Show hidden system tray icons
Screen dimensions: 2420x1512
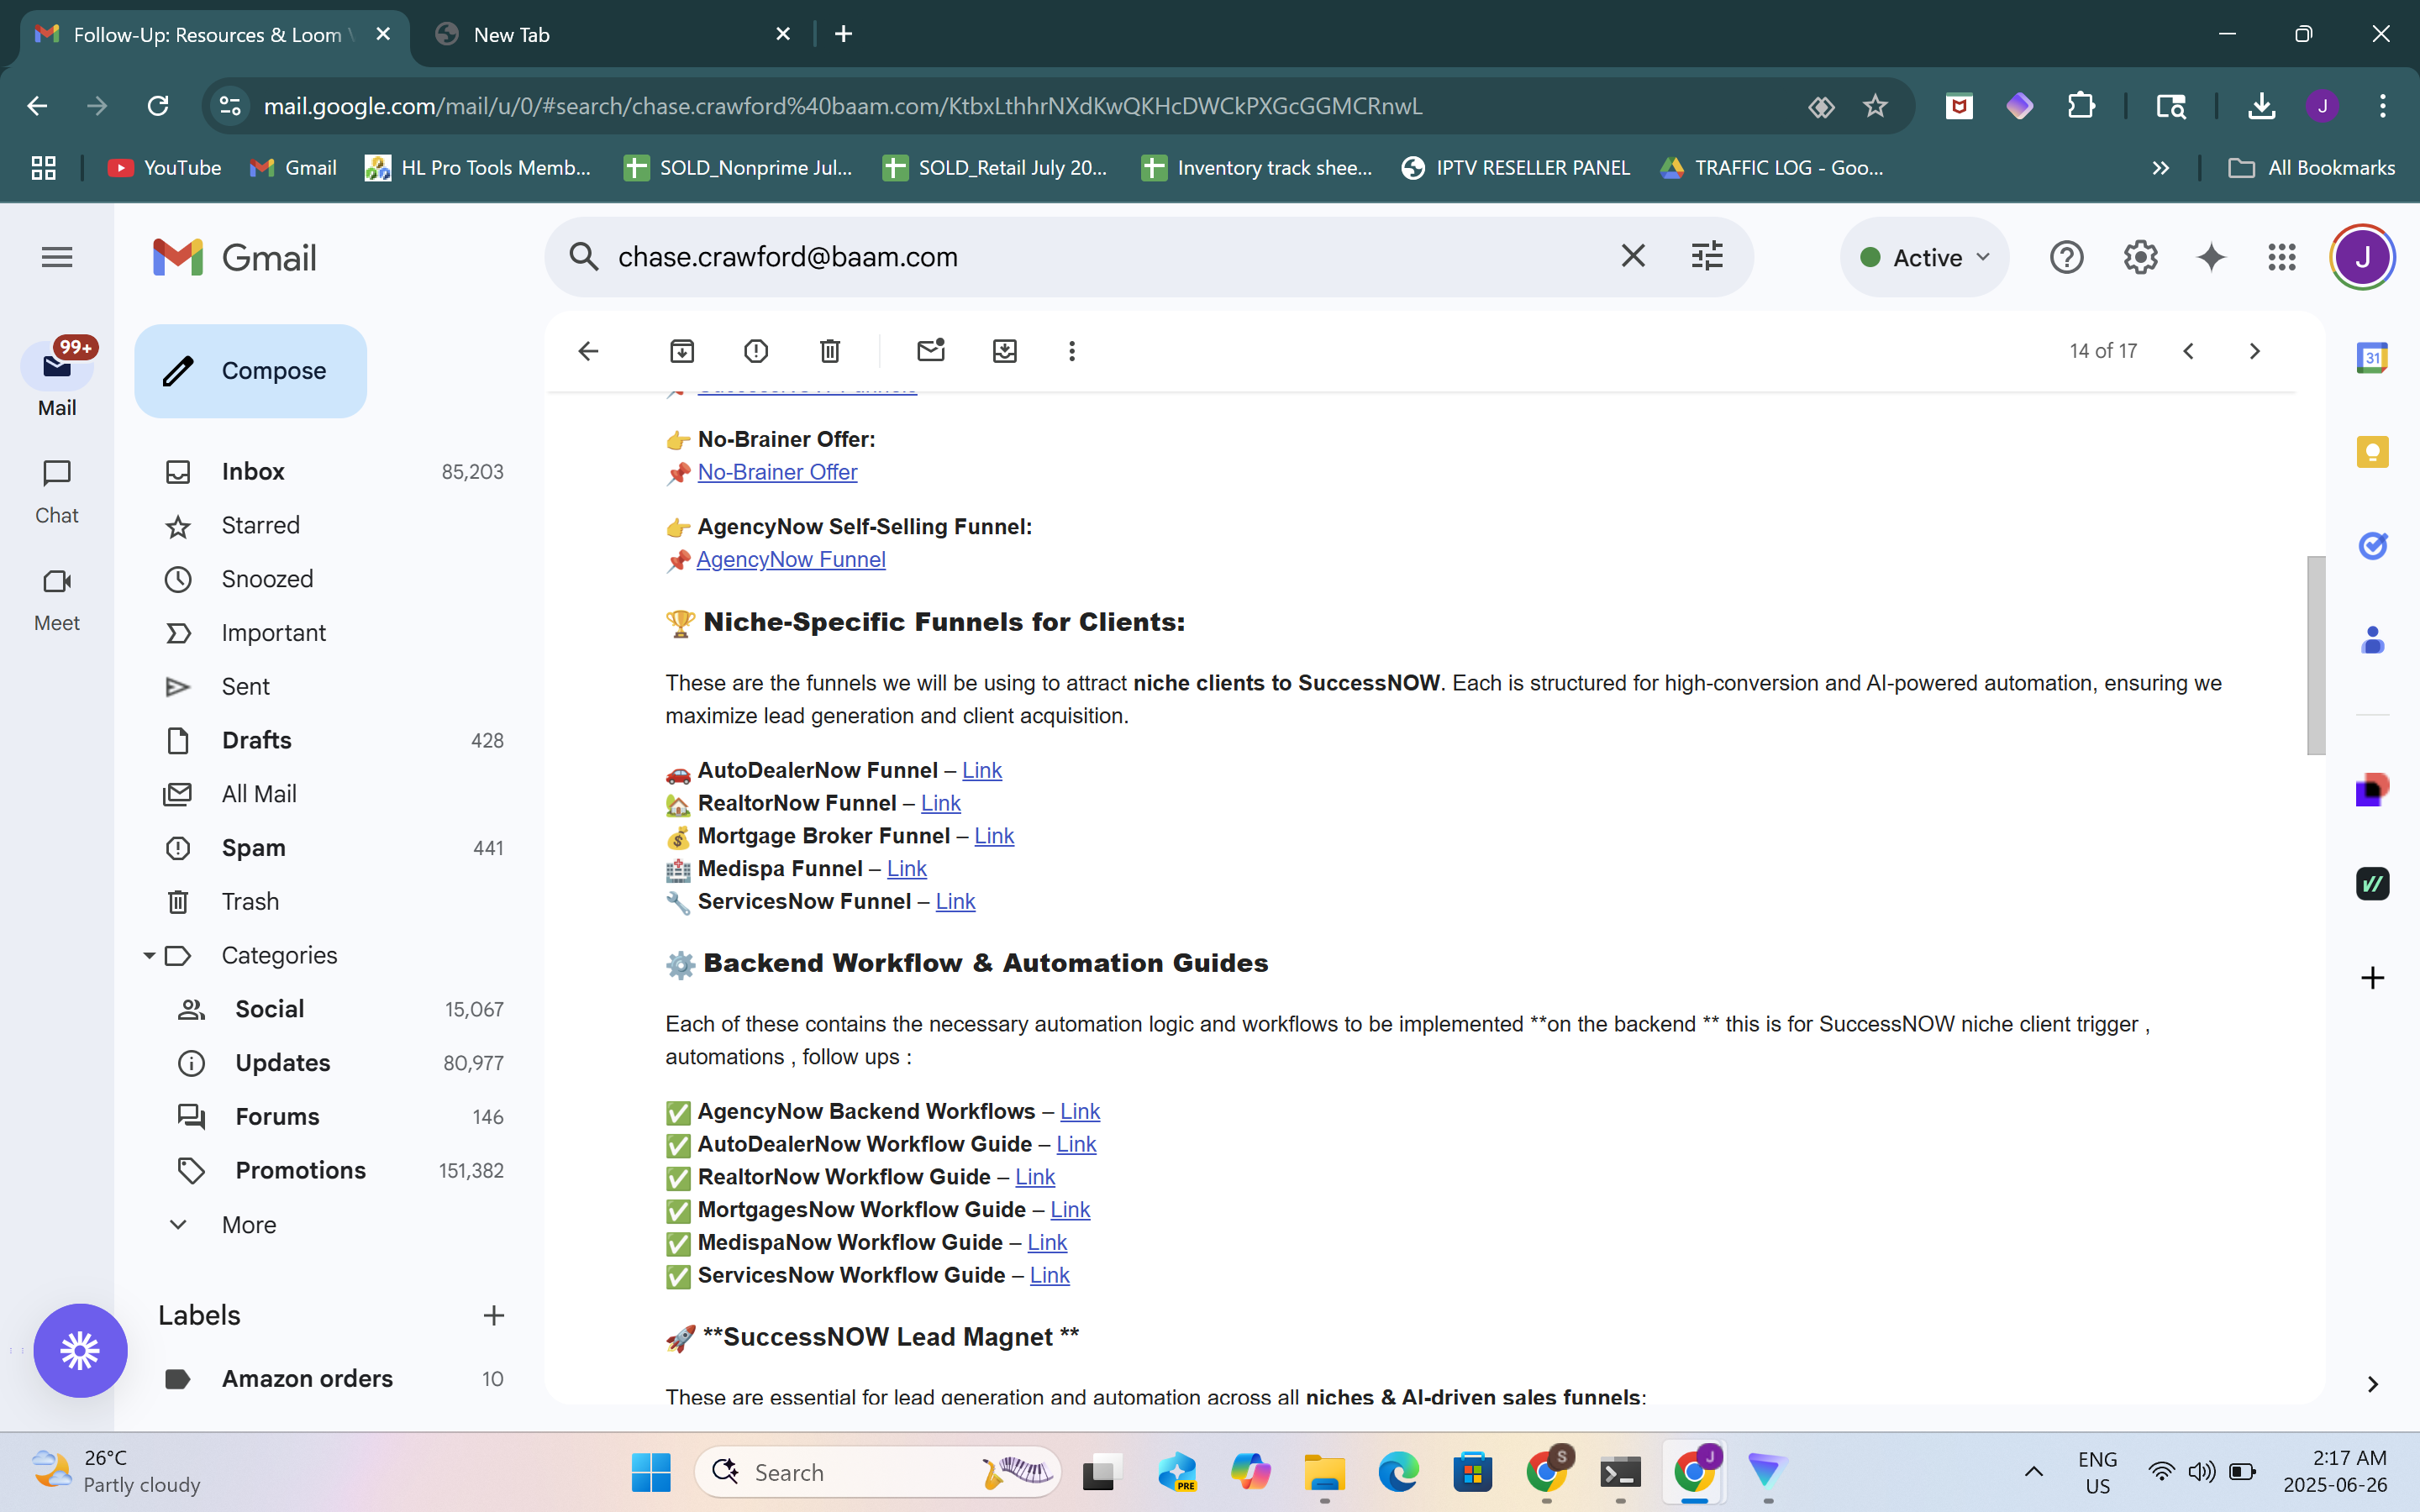click(2033, 1472)
